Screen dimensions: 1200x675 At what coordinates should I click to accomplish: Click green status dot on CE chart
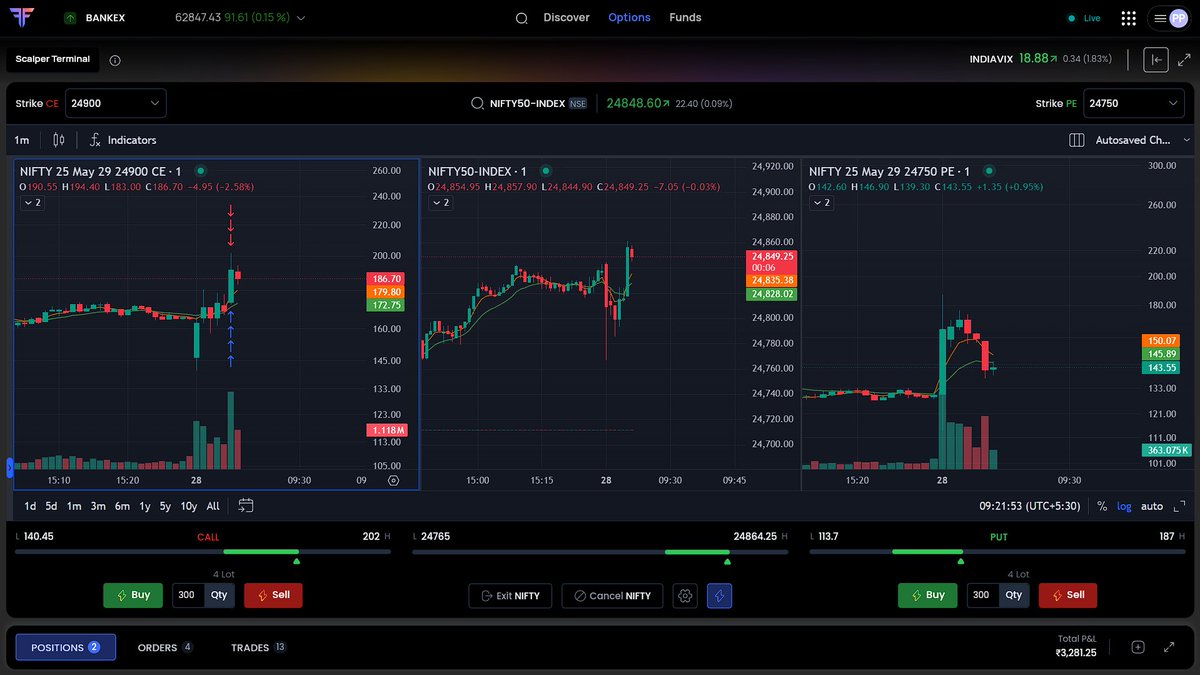pyautogui.click(x=200, y=171)
